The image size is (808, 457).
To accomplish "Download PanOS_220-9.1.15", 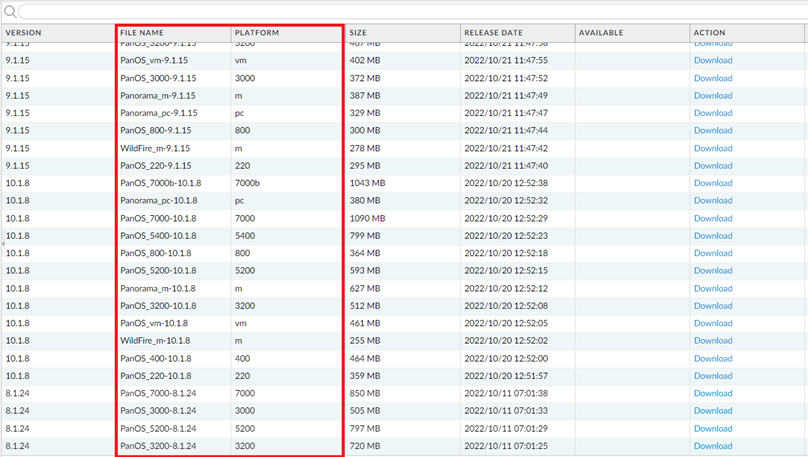I will [713, 165].
